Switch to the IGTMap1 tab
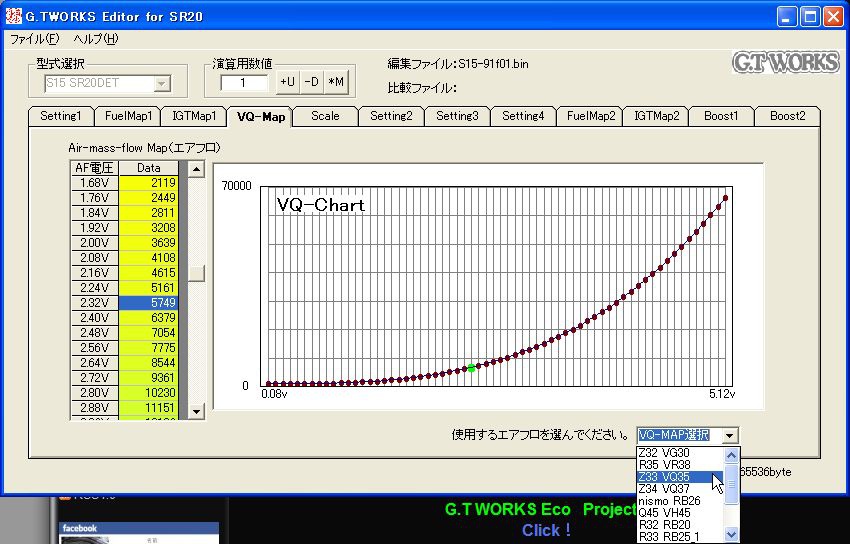Screen dimensions: 850x544 point(194,116)
